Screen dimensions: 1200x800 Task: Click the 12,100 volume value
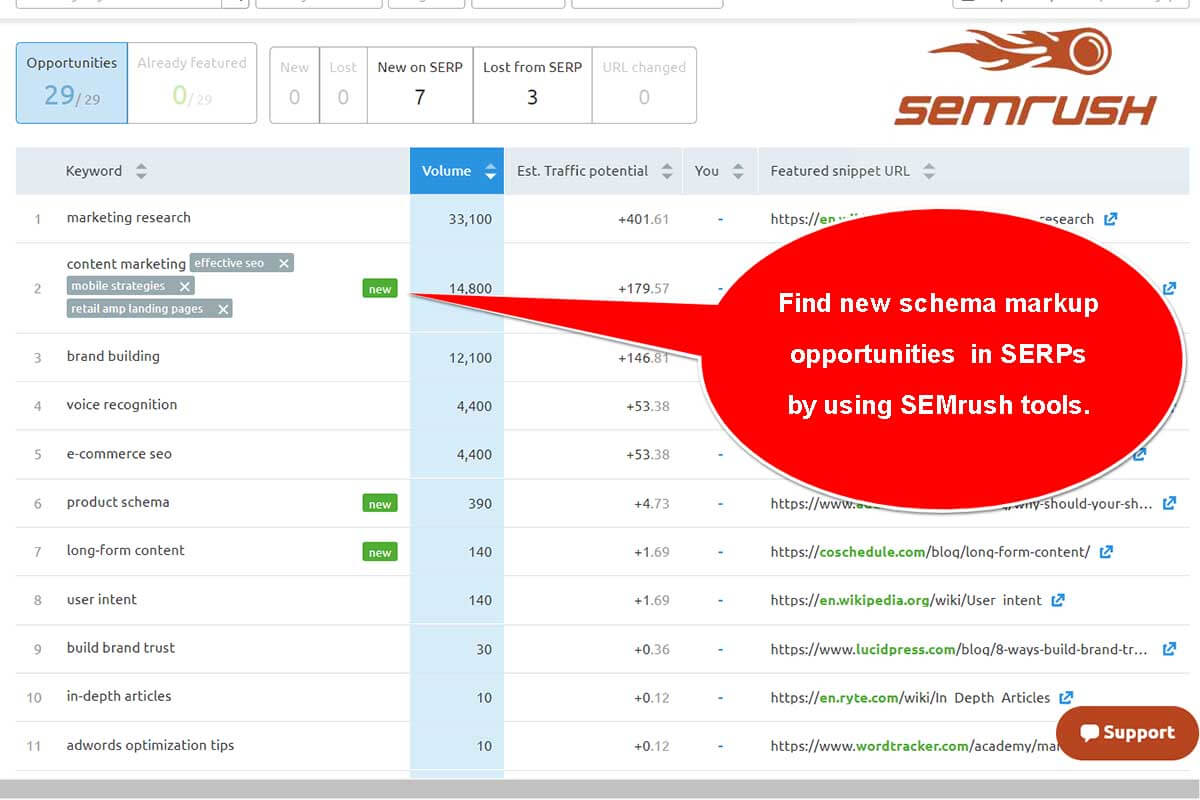pos(470,357)
